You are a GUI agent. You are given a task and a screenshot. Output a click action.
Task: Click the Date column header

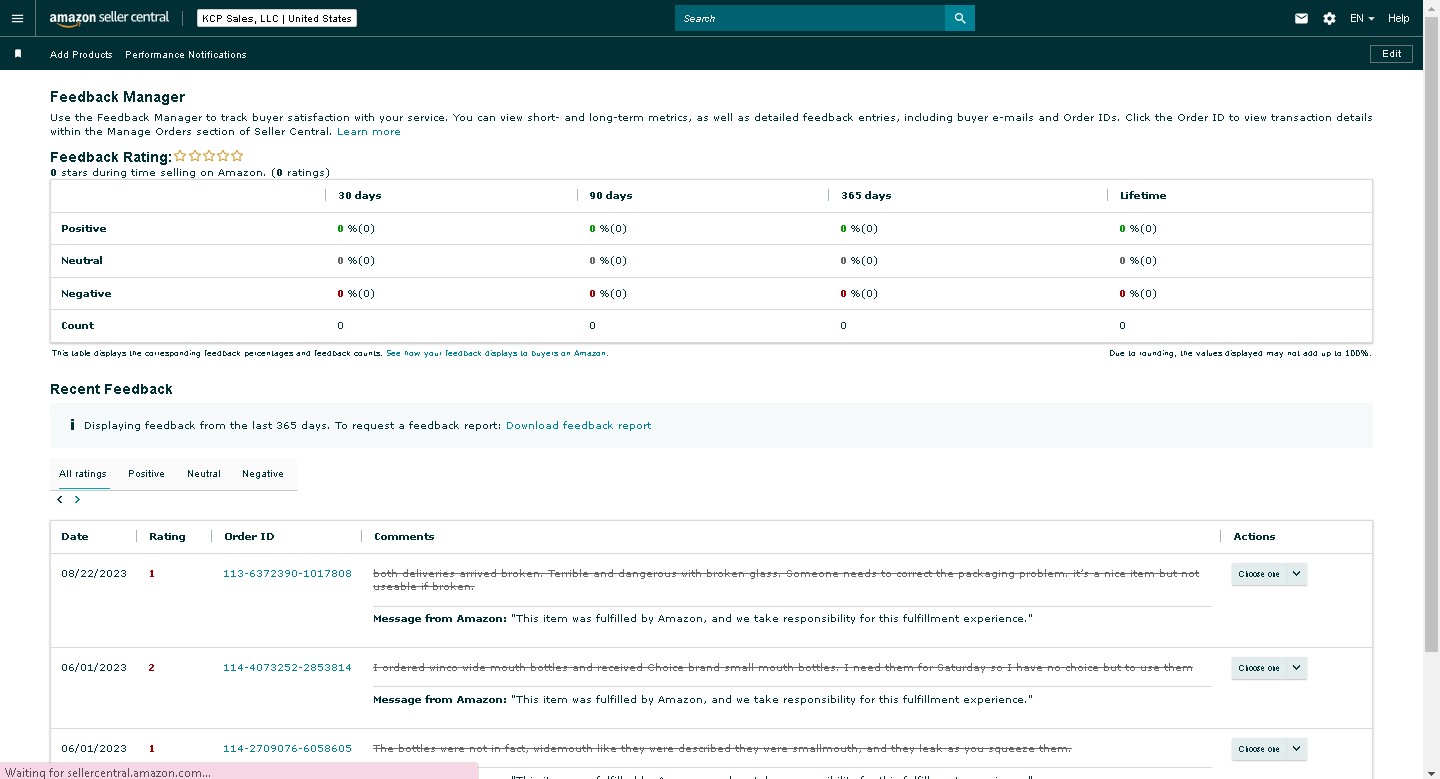point(75,537)
